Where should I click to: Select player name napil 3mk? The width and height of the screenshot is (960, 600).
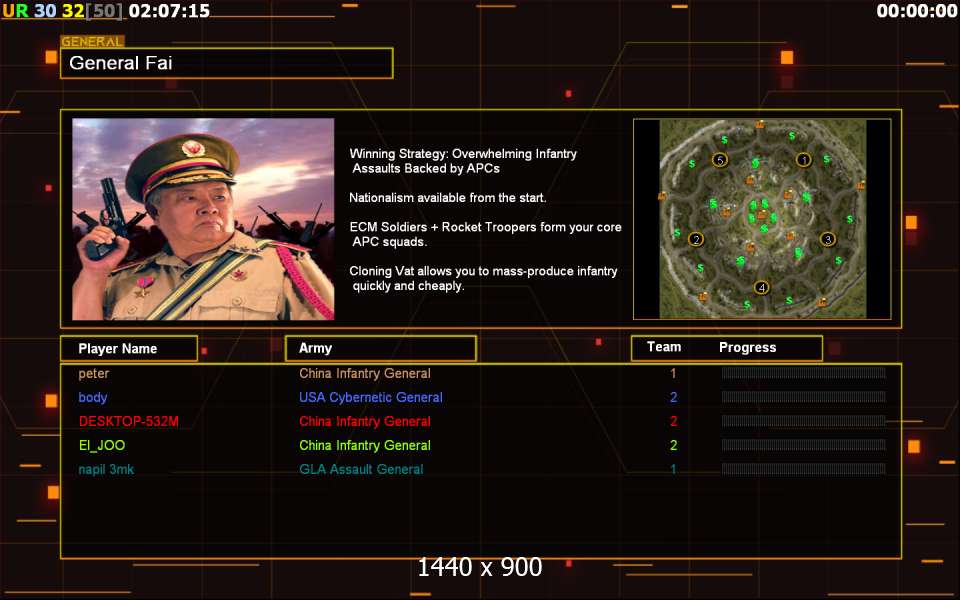tap(106, 470)
